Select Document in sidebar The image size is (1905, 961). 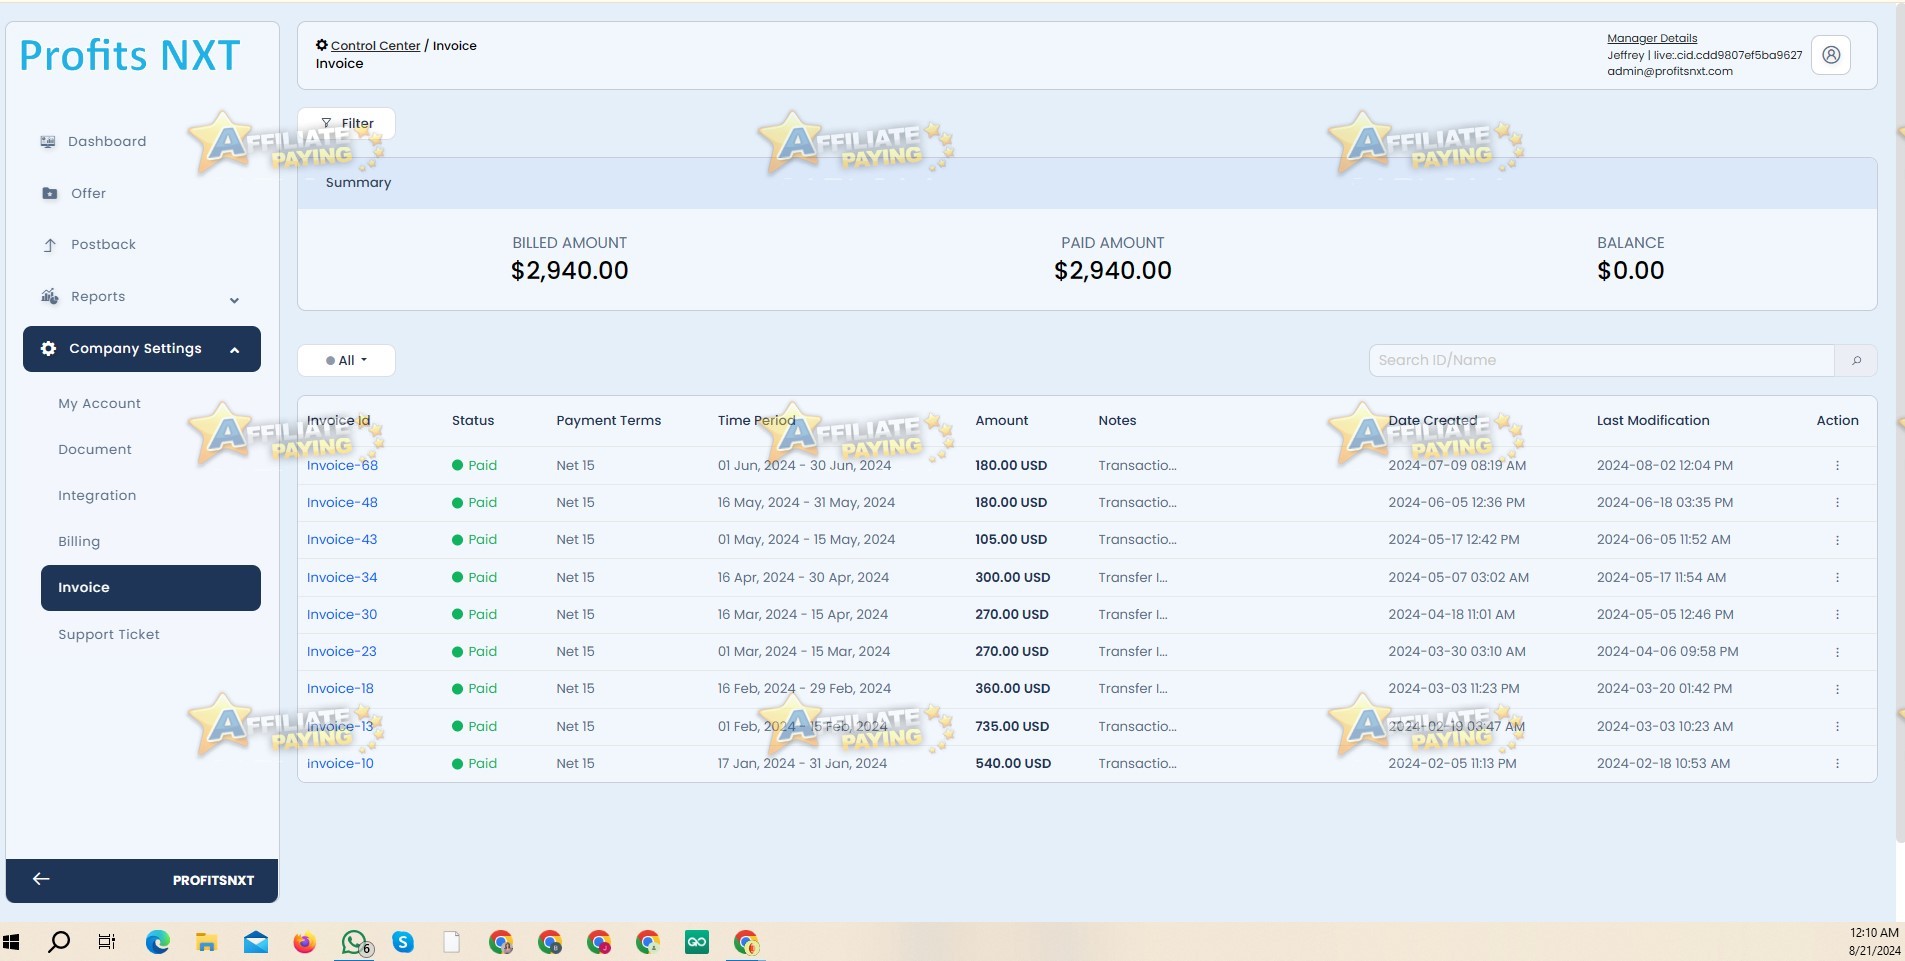pyautogui.click(x=95, y=450)
